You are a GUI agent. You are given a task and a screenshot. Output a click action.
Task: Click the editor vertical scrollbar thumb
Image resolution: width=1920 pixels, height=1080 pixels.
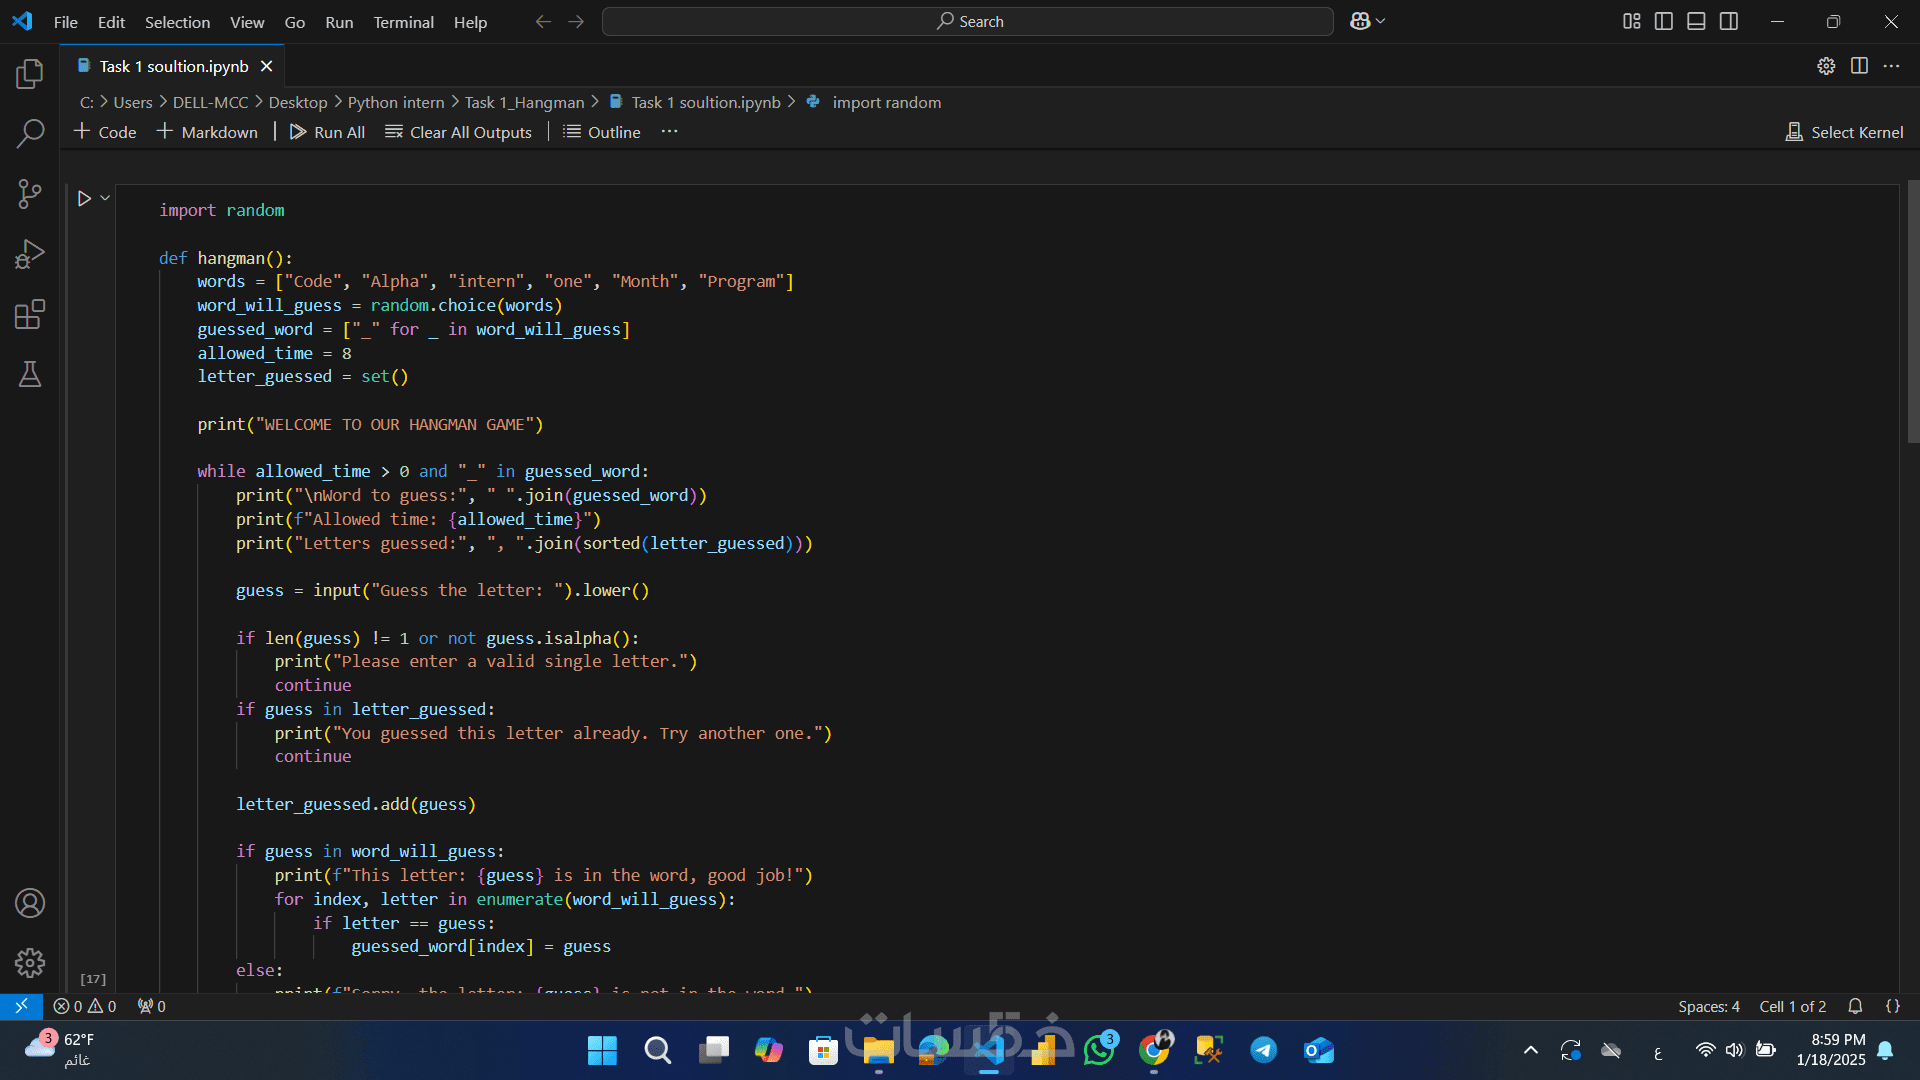[x=1912, y=310]
